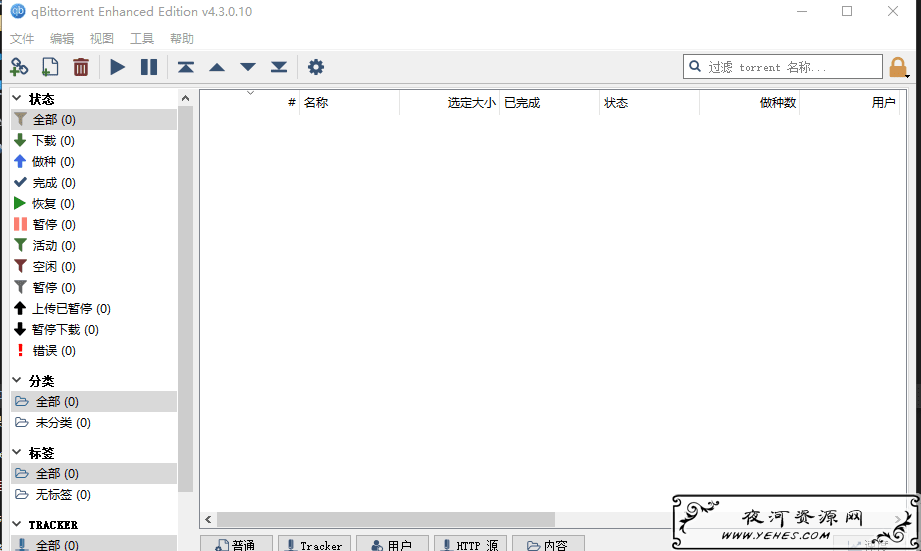
Task: Open the 编辑 menu
Action: tap(62, 39)
